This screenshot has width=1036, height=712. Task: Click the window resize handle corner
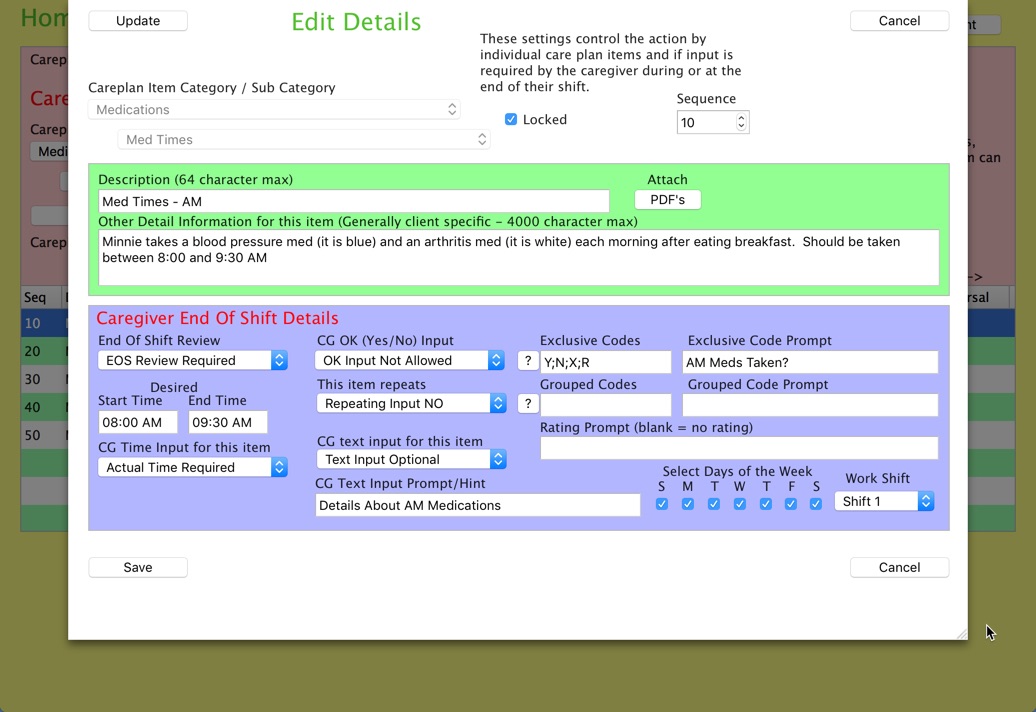click(x=961, y=633)
